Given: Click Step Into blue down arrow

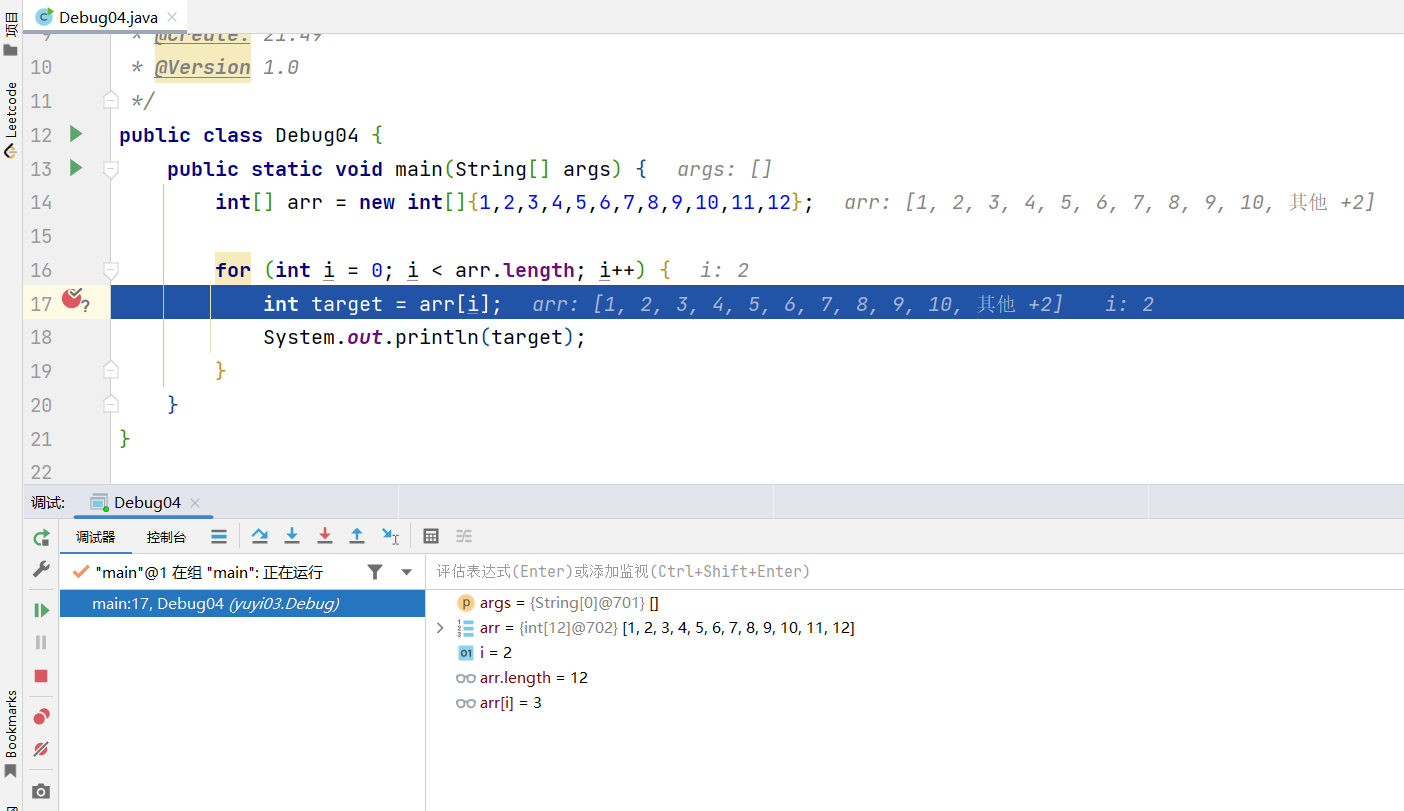Looking at the screenshot, I should (292, 536).
